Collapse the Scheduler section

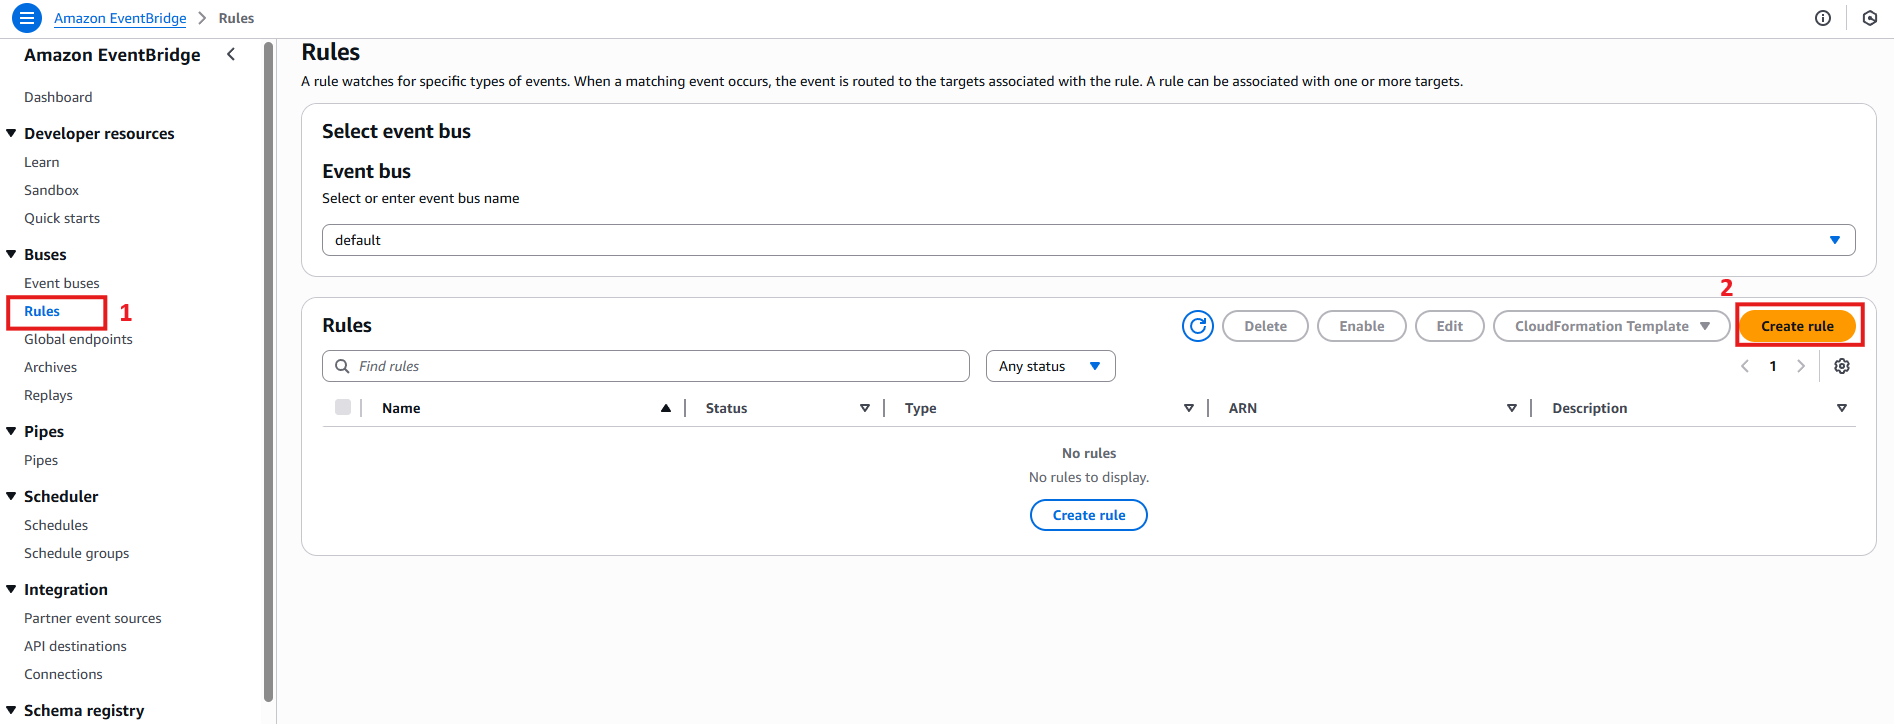pos(11,496)
